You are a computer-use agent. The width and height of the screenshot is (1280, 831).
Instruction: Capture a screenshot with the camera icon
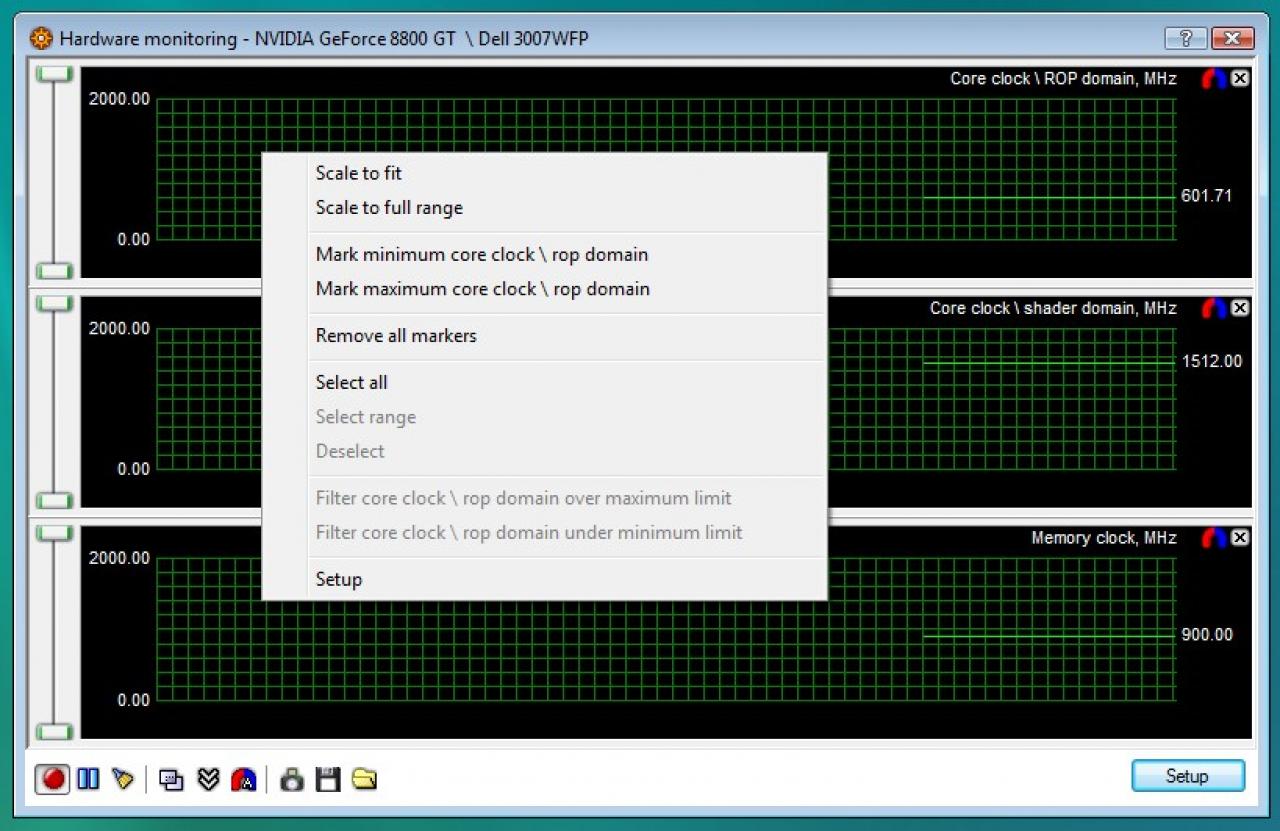pyautogui.click(x=292, y=779)
